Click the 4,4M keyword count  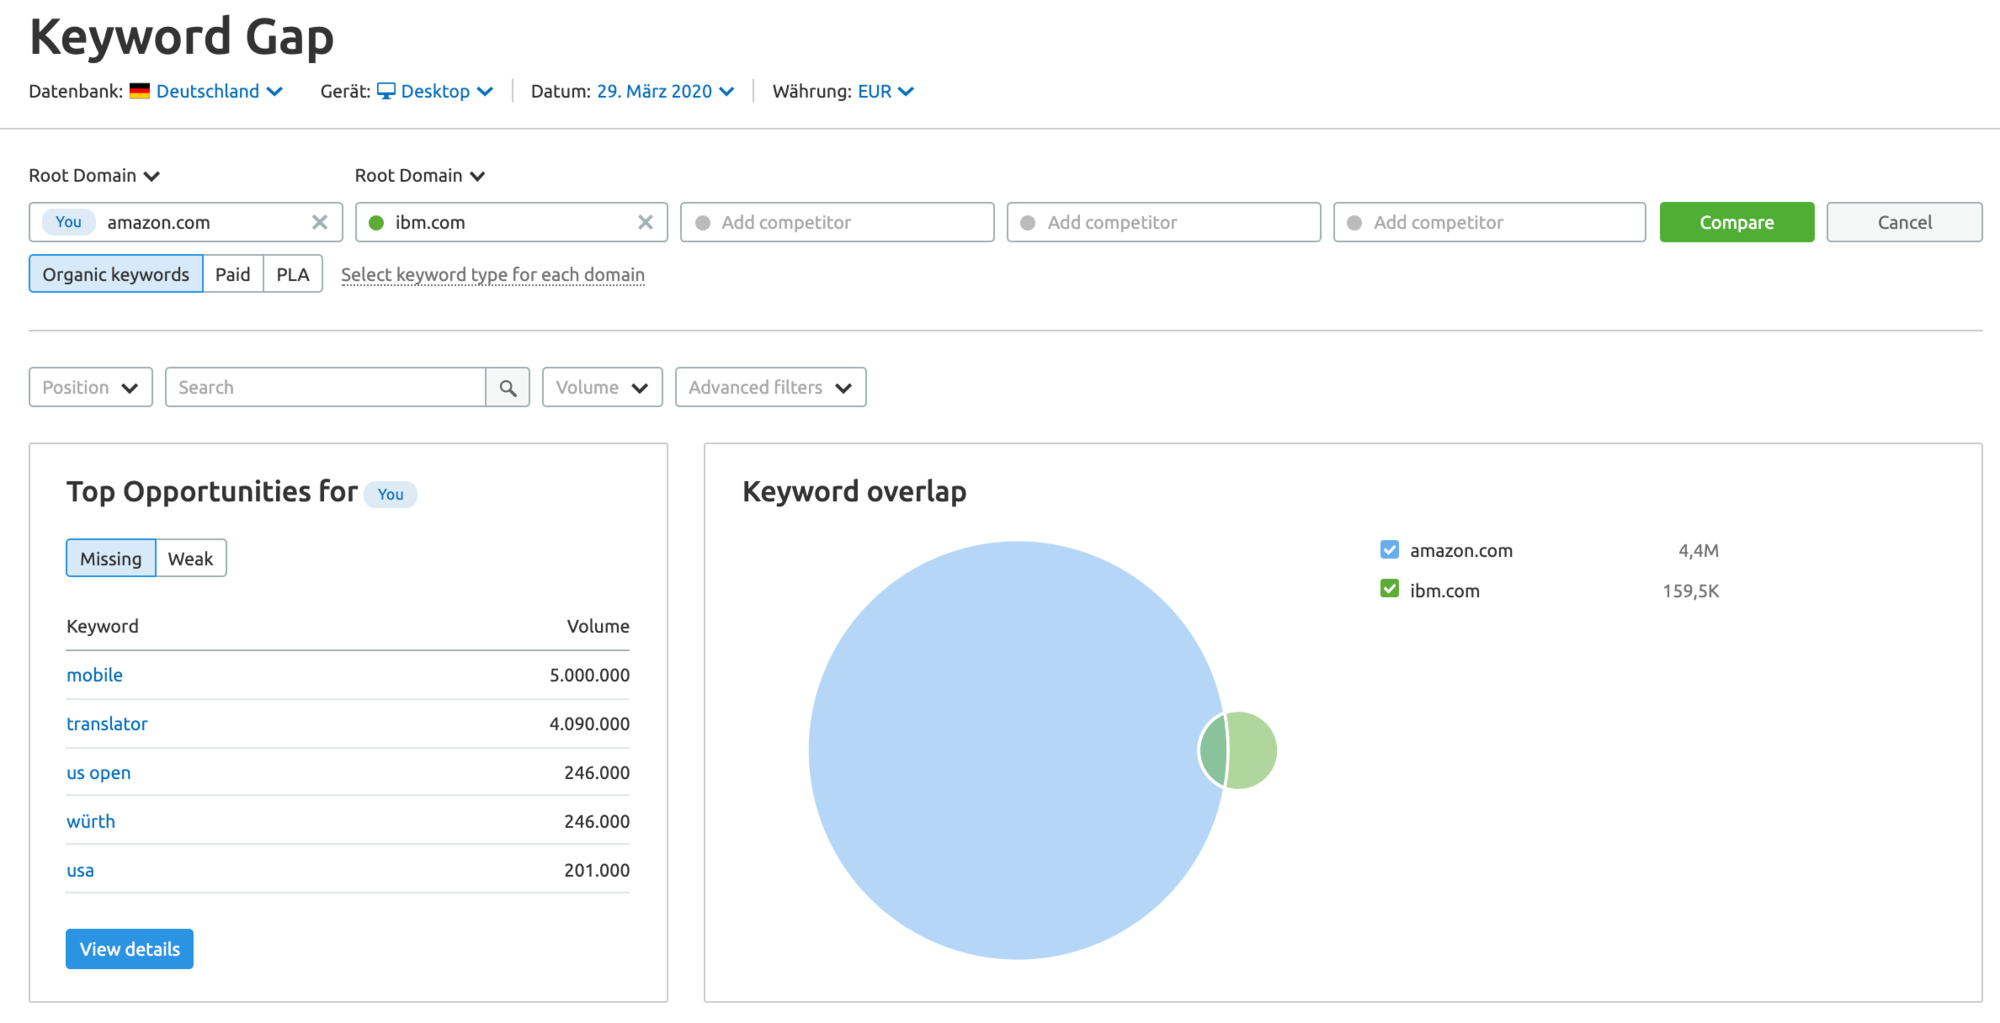coord(1698,551)
